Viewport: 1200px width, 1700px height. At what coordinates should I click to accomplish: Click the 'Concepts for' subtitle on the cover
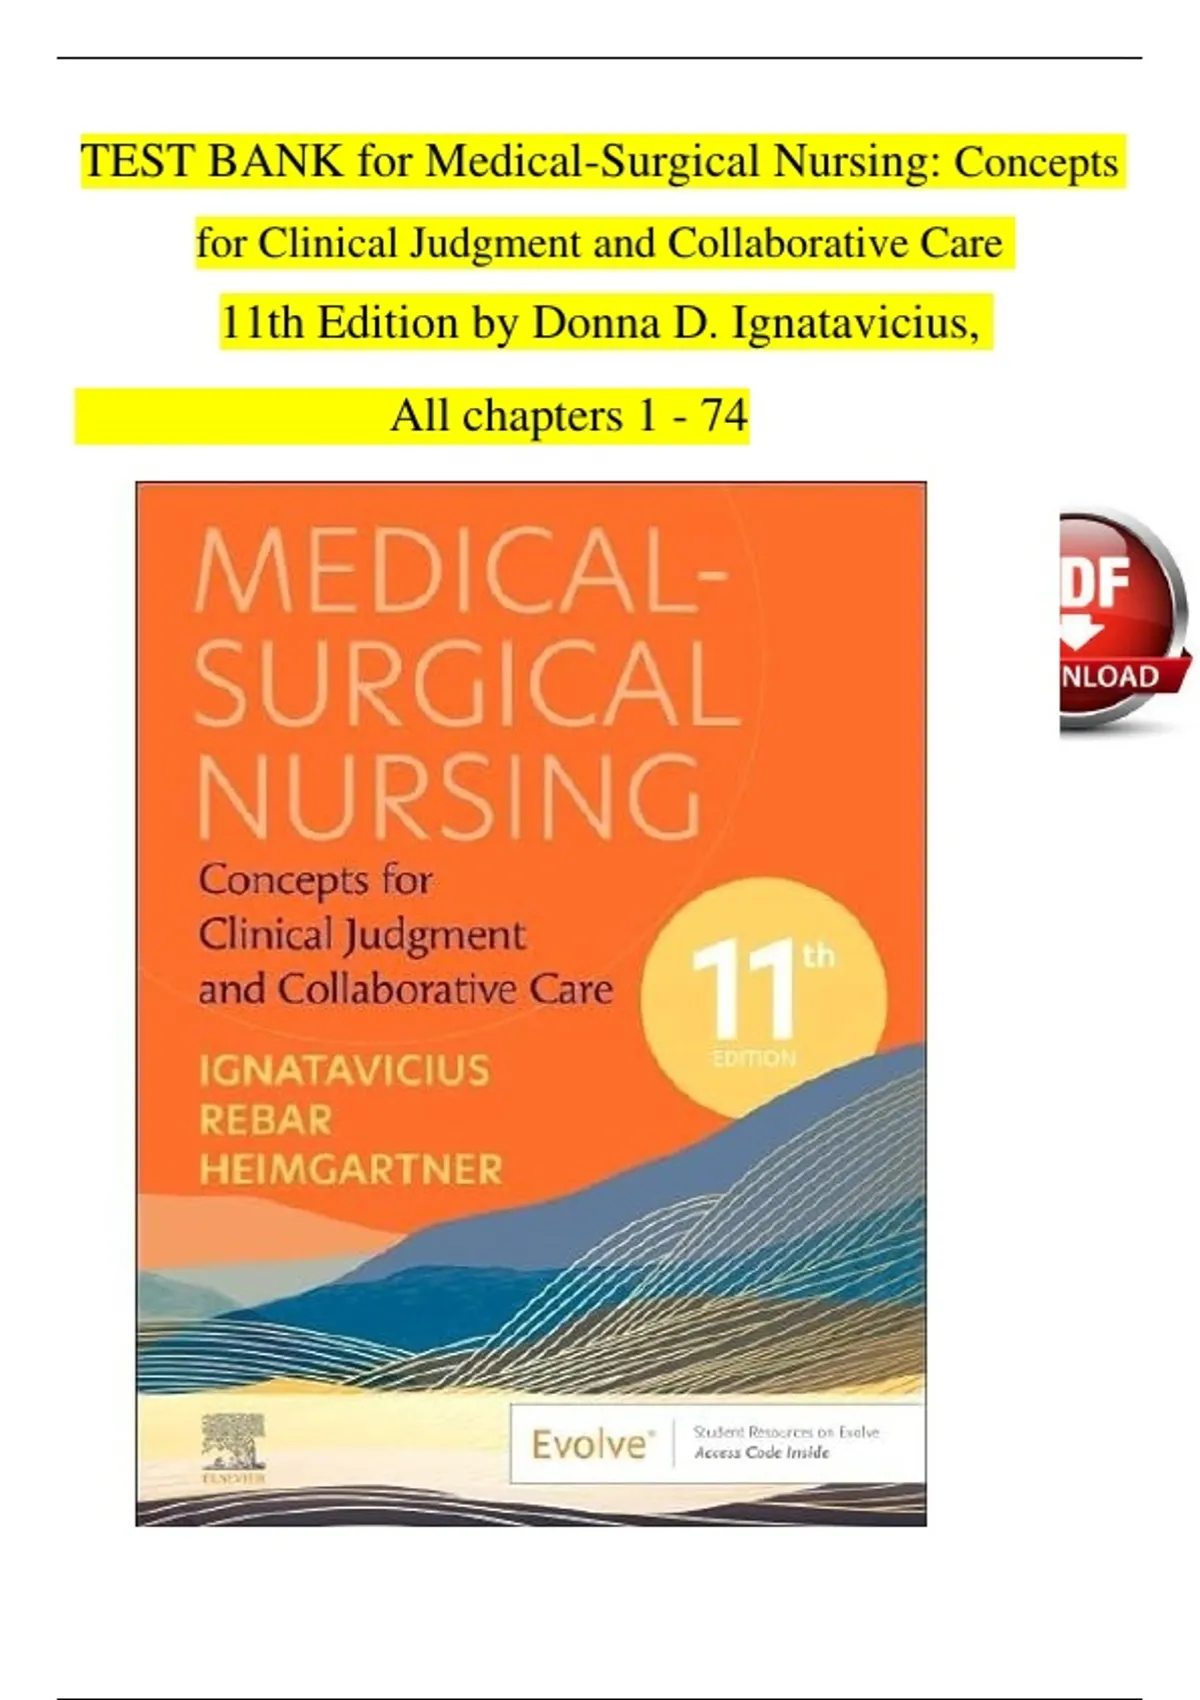tap(316, 881)
